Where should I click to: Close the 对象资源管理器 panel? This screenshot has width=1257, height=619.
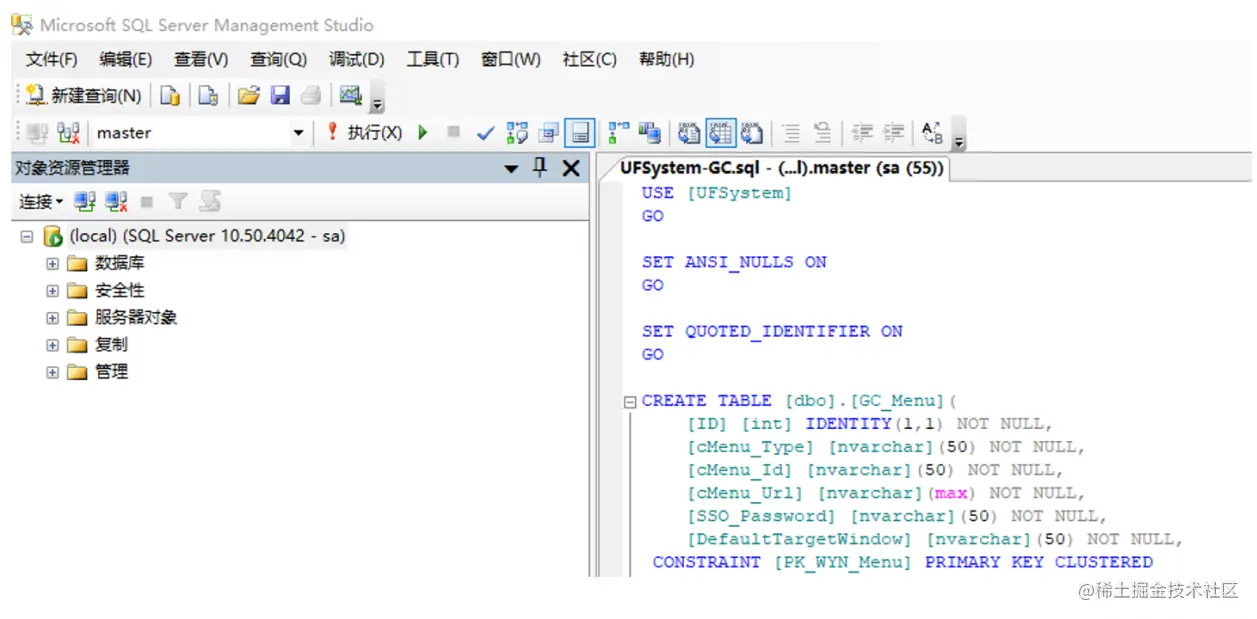571,168
